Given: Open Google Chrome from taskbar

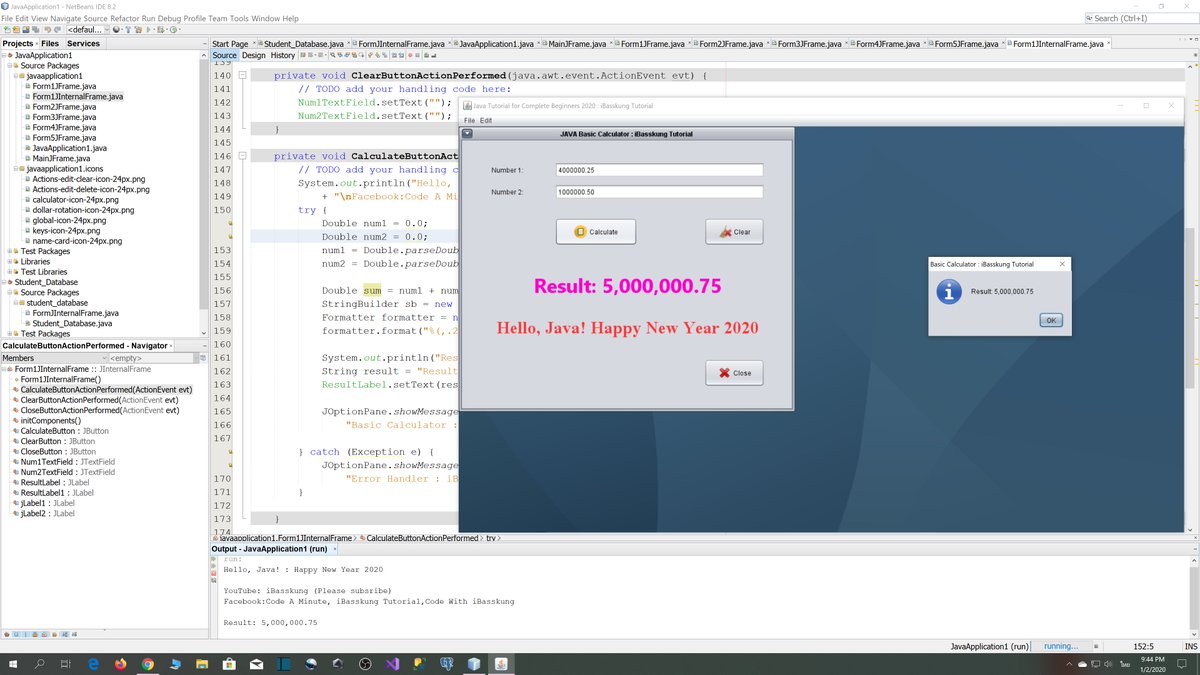Looking at the screenshot, I should [x=147, y=663].
